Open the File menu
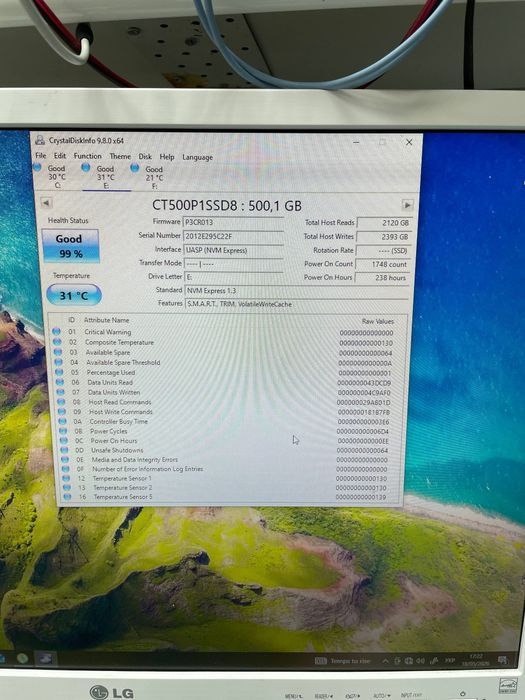The height and width of the screenshot is (700, 525). click(x=41, y=155)
